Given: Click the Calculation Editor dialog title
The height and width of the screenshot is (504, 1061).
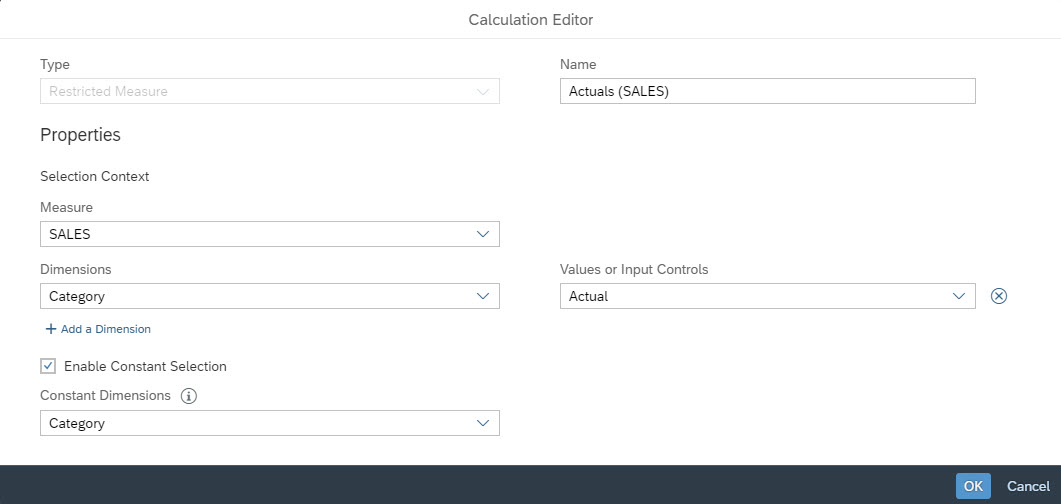Looking at the screenshot, I should [x=530, y=20].
